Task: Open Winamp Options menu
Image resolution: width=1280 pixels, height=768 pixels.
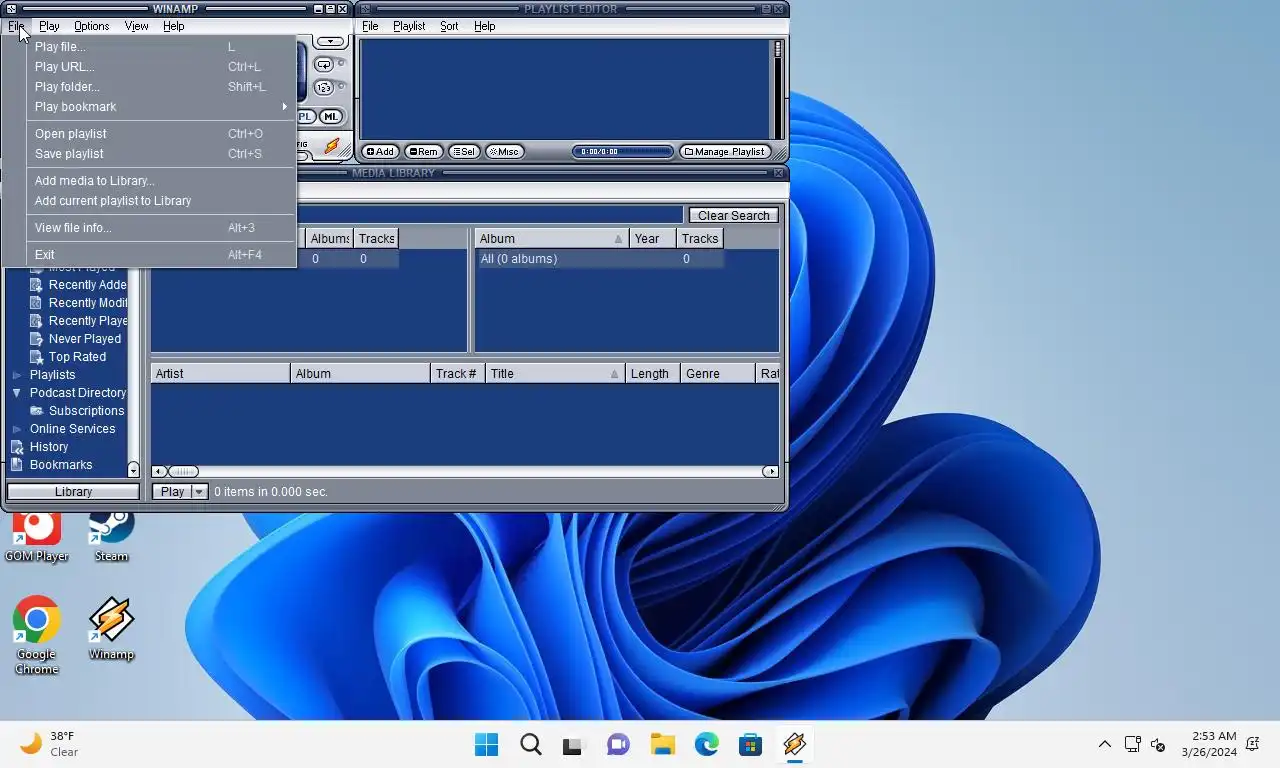Action: [x=92, y=26]
